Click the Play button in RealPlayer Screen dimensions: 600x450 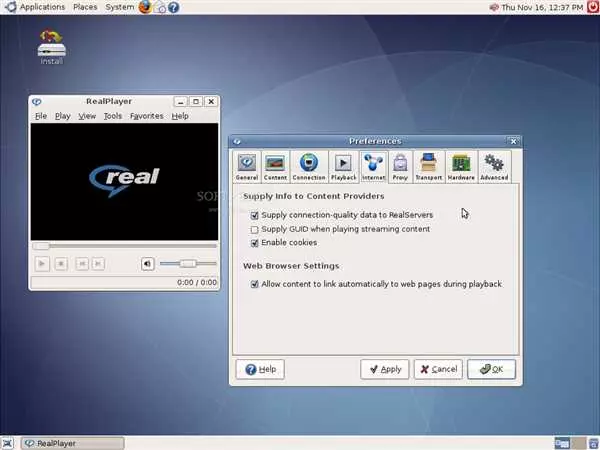[42, 264]
